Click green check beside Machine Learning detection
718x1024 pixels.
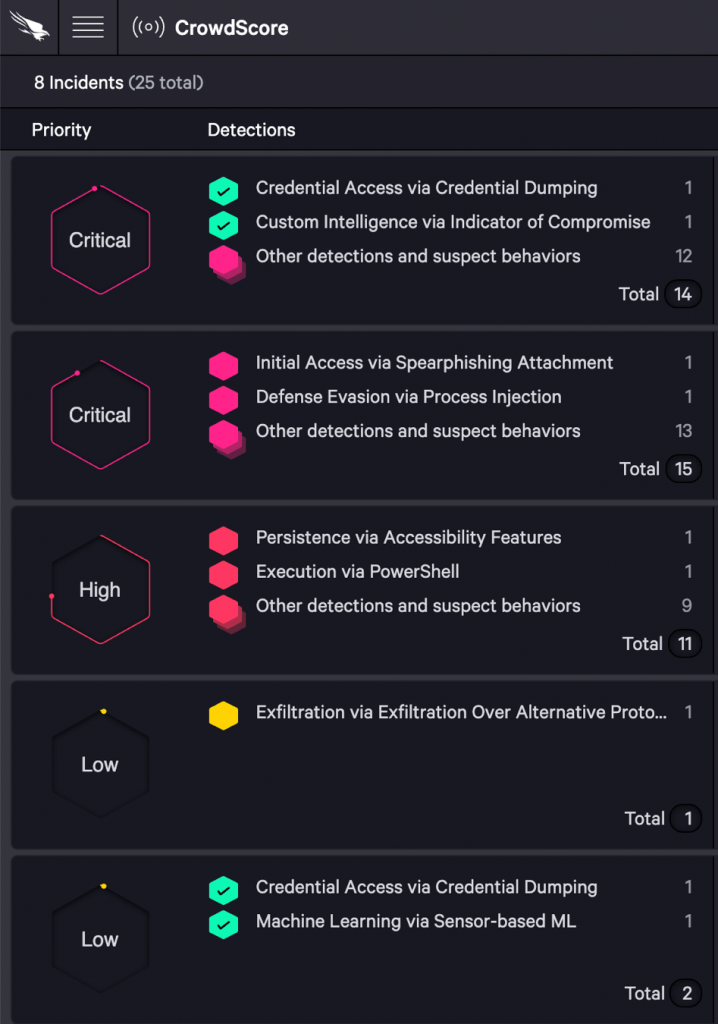223,922
